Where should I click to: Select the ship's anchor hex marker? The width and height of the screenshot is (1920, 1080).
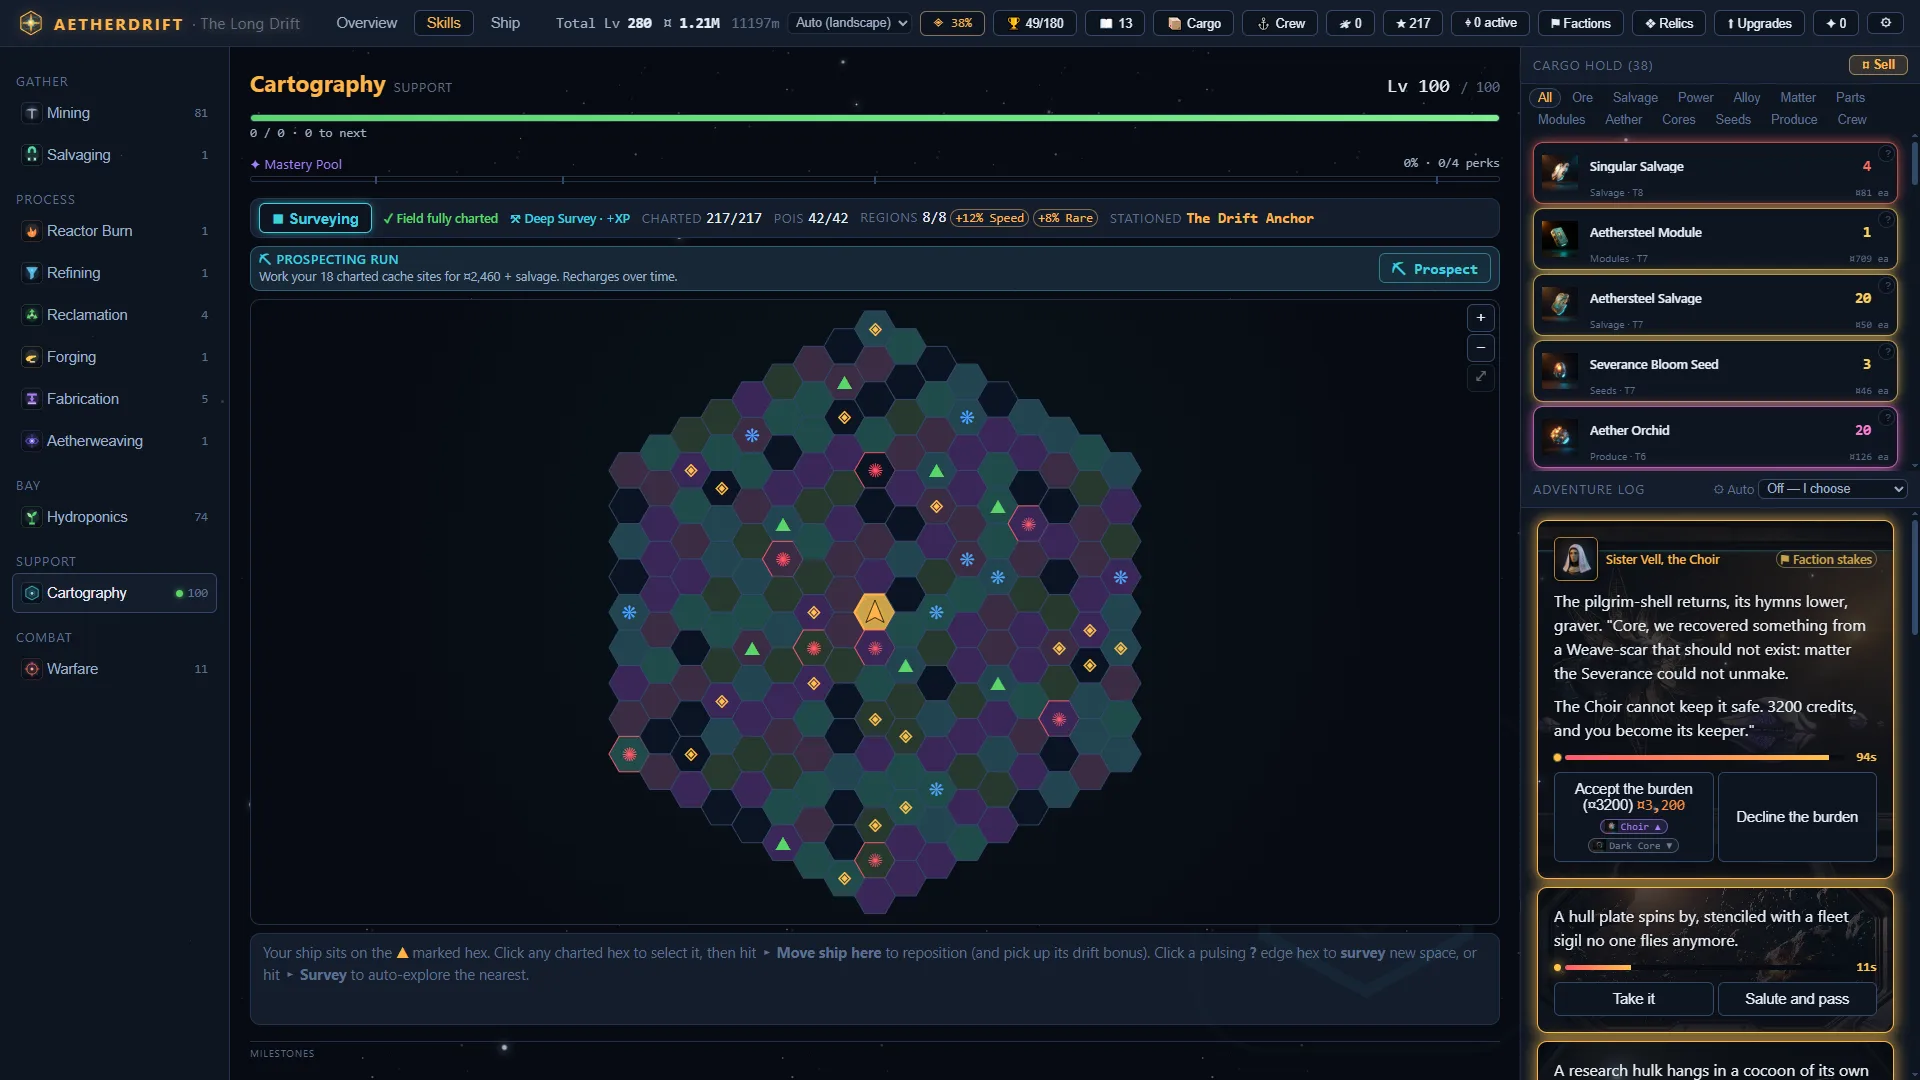(874, 612)
